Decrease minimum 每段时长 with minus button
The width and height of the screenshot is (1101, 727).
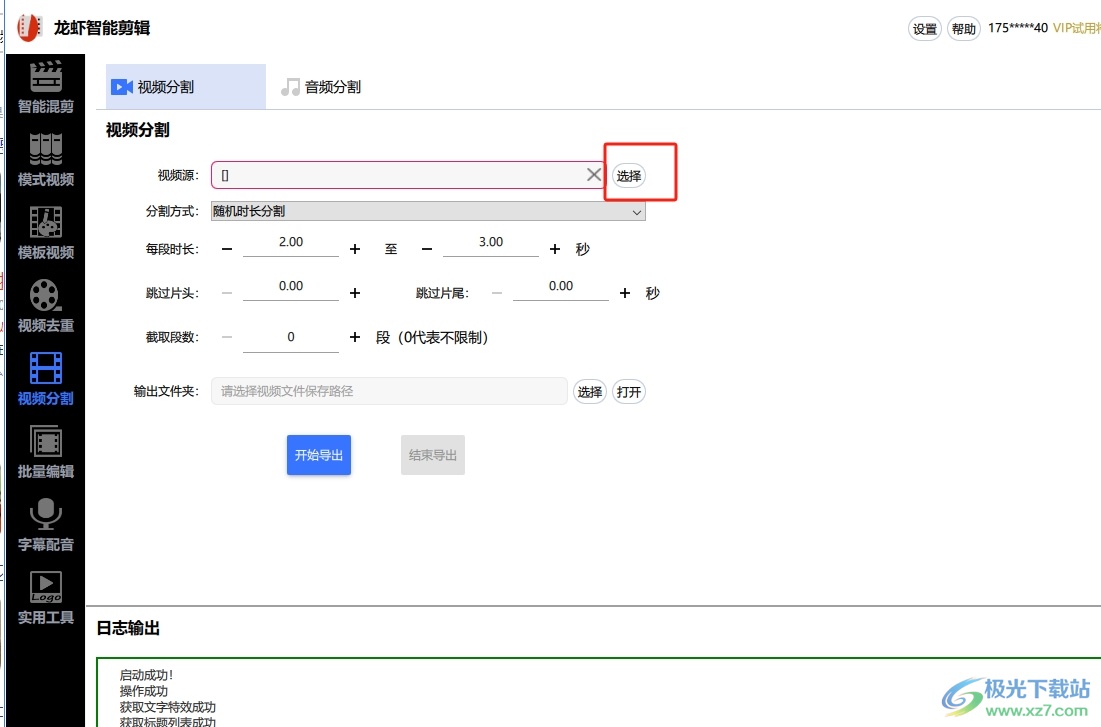pyautogui.click(x=227, y=249)
